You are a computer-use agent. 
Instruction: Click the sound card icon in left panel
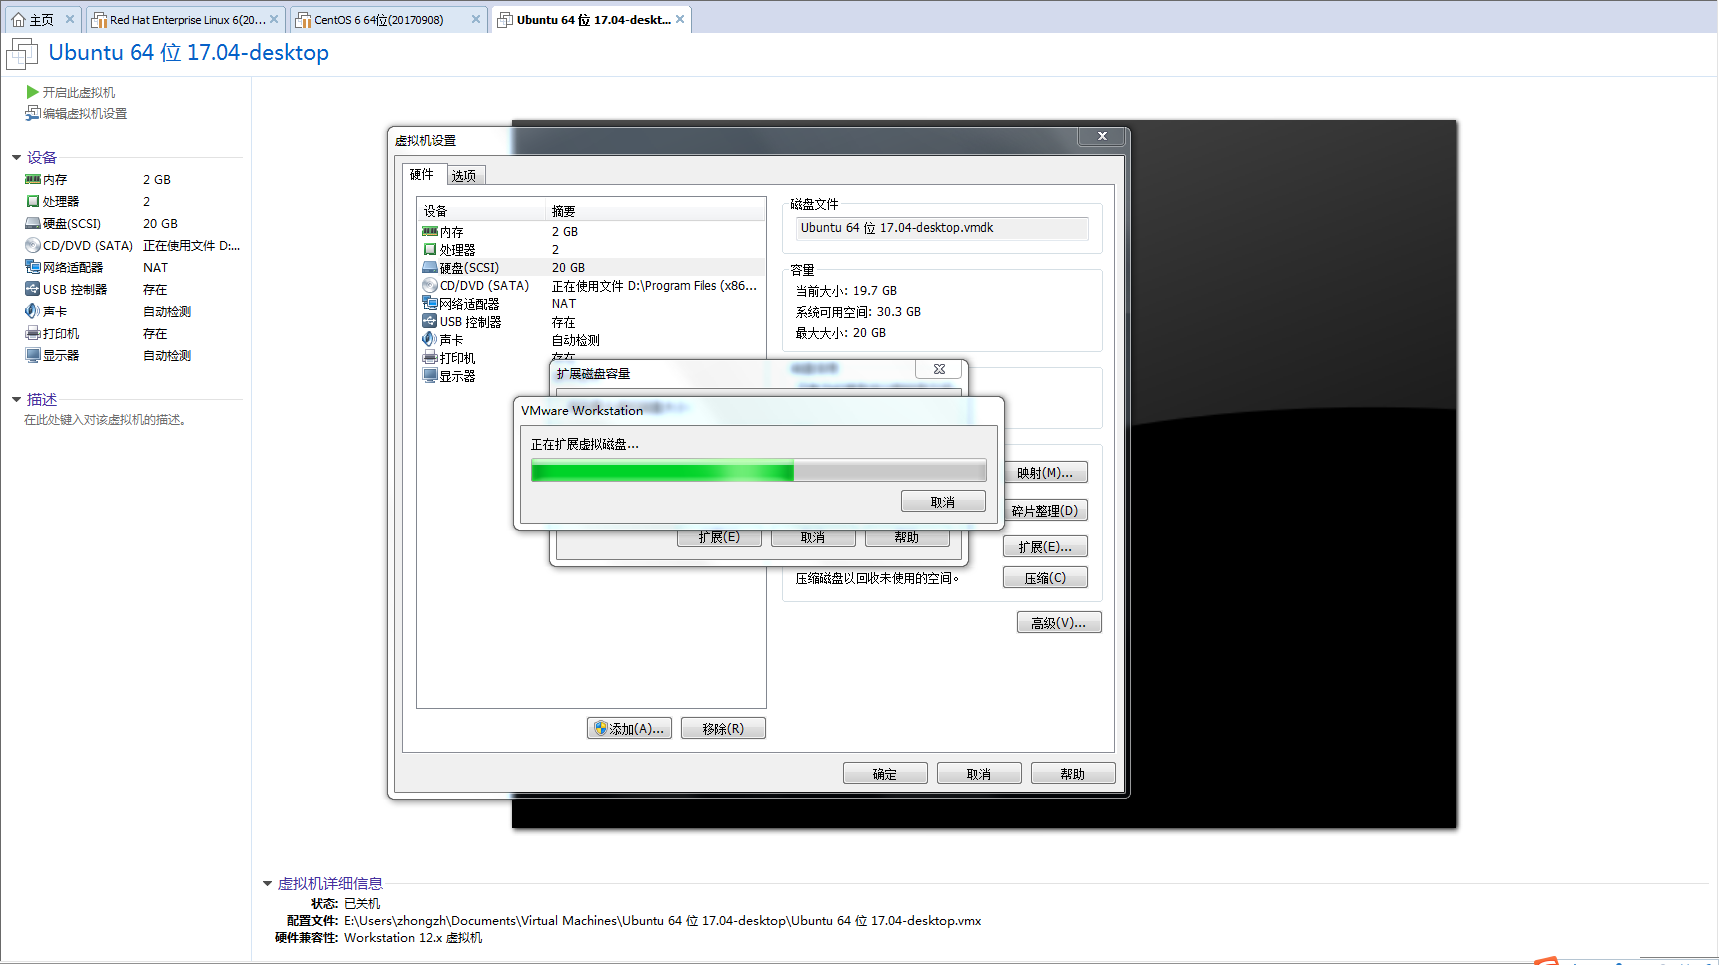[x=33, y=311]
